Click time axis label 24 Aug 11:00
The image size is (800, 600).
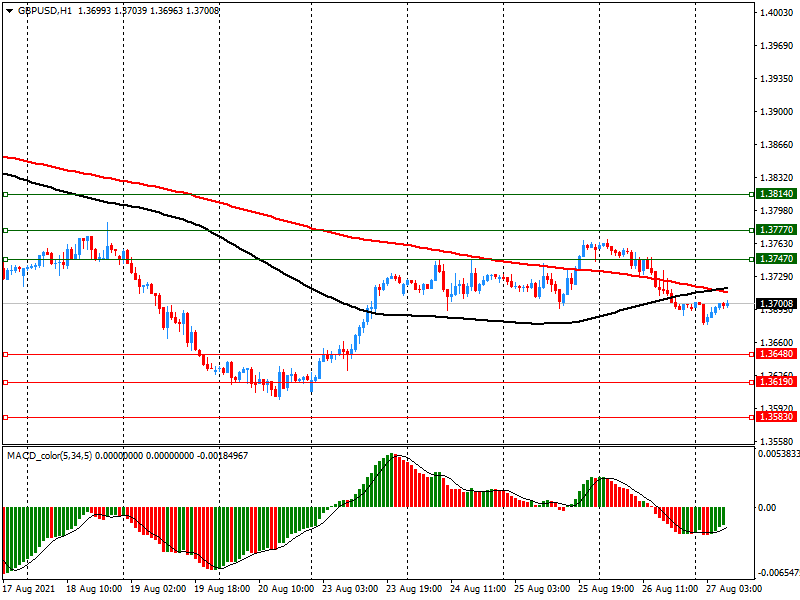(x=478, y=589)
